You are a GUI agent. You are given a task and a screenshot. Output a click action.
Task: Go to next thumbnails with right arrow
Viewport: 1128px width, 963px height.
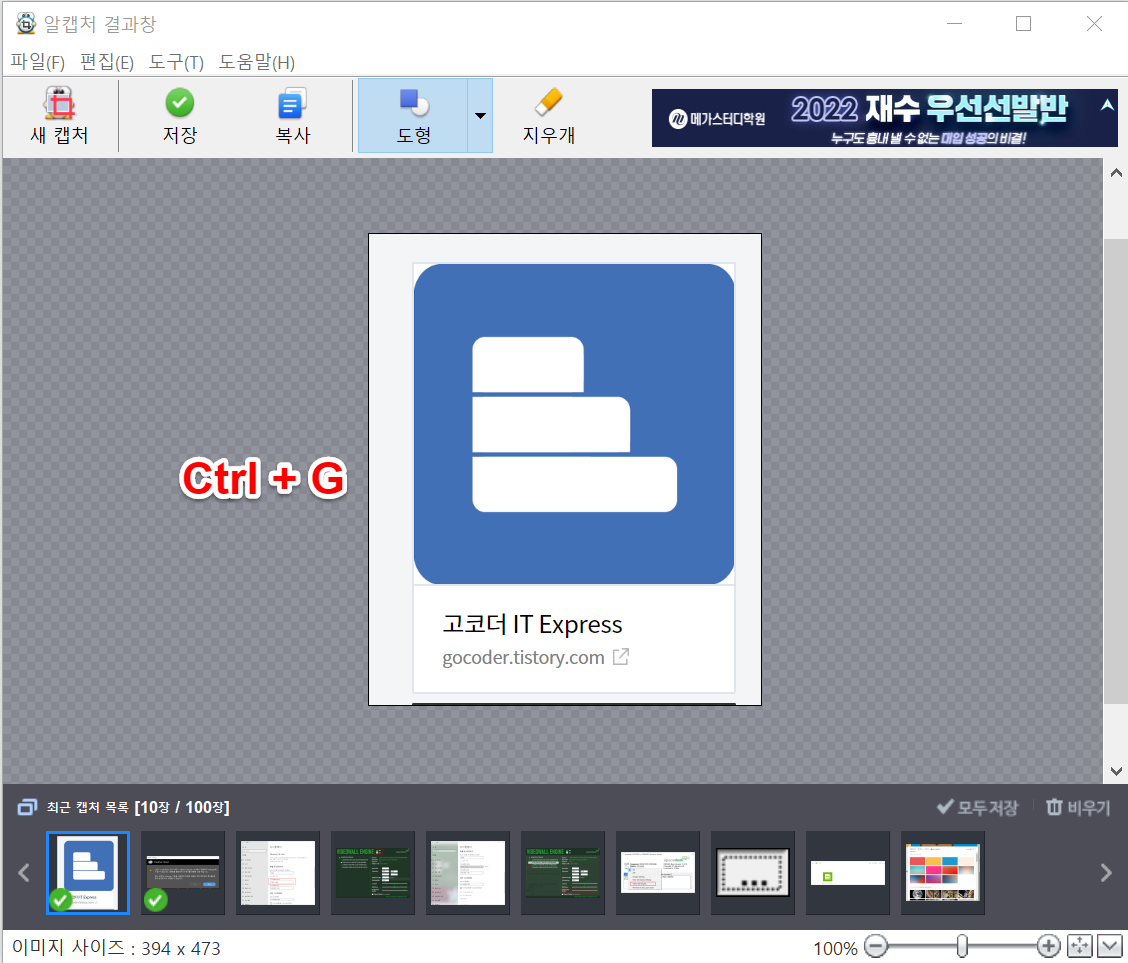[1106, 872]
